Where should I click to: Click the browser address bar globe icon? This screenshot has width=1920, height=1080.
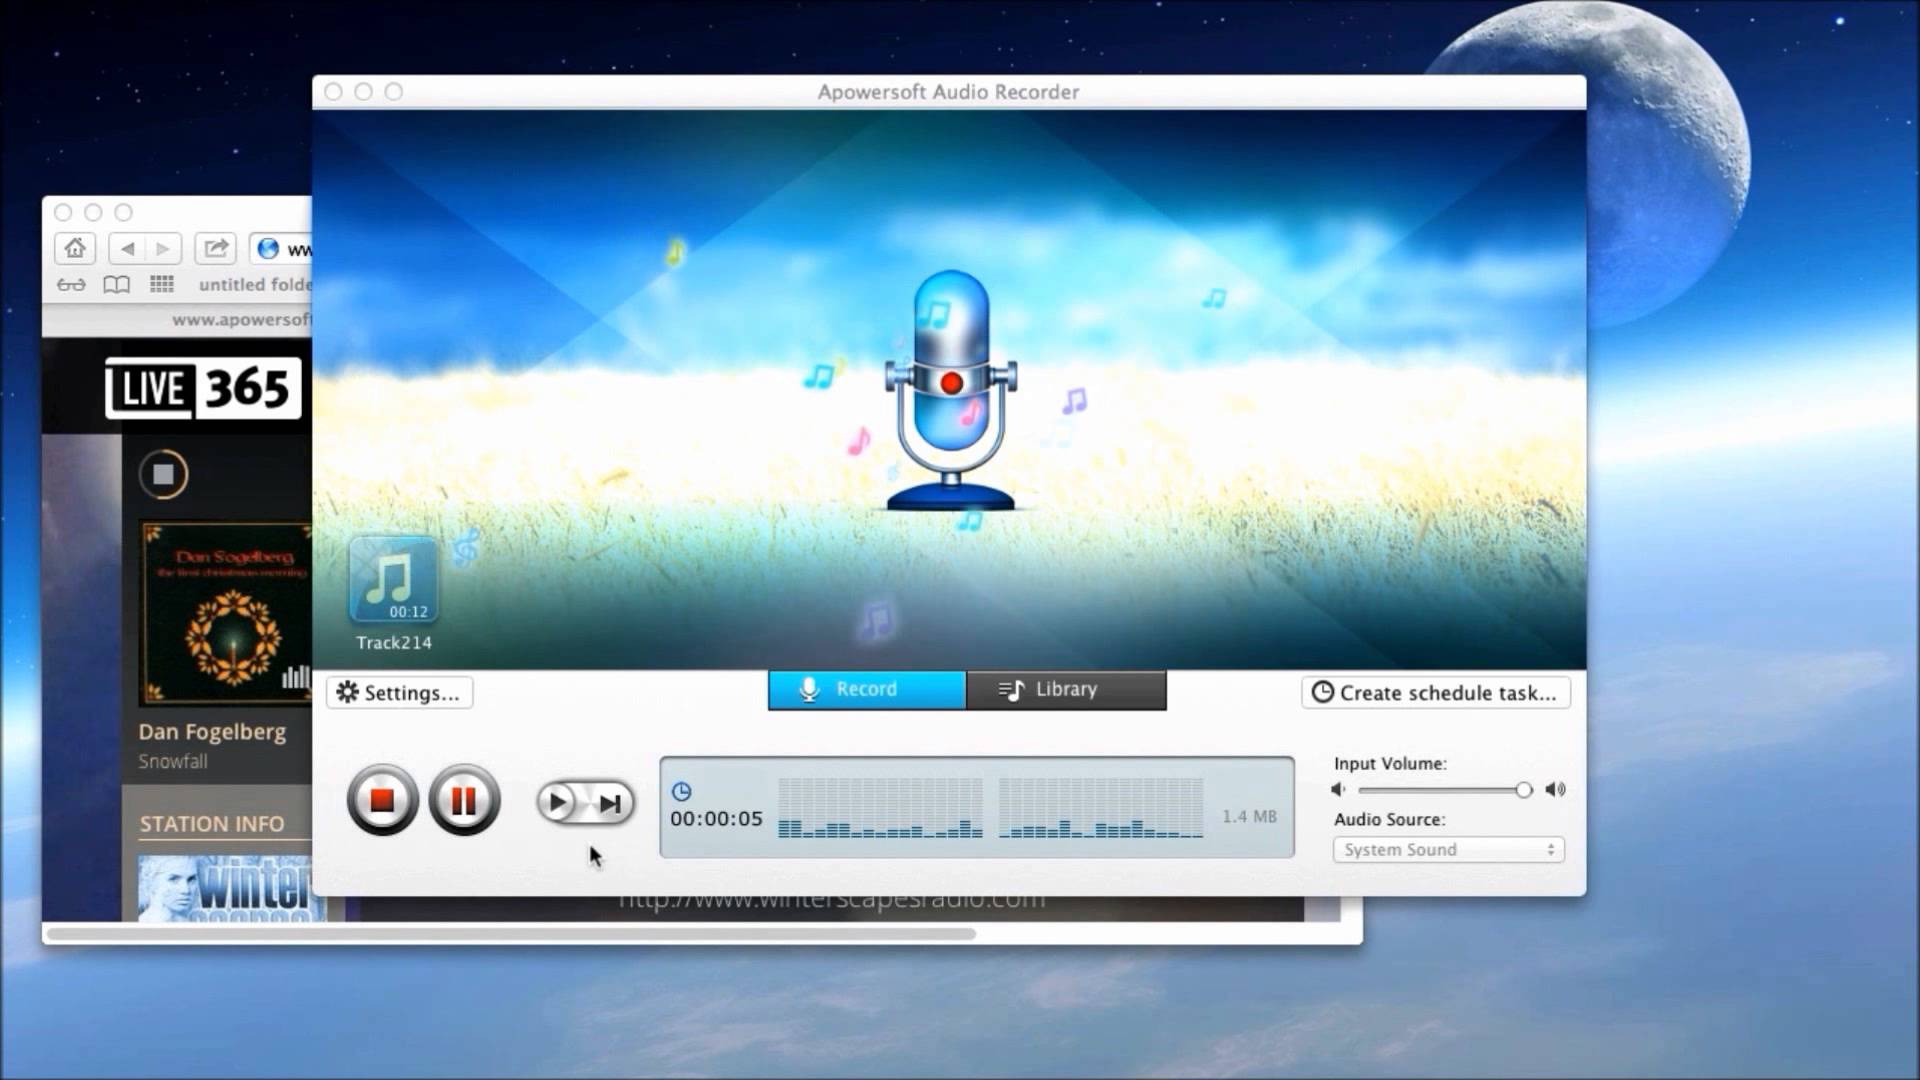pos(268,249)
